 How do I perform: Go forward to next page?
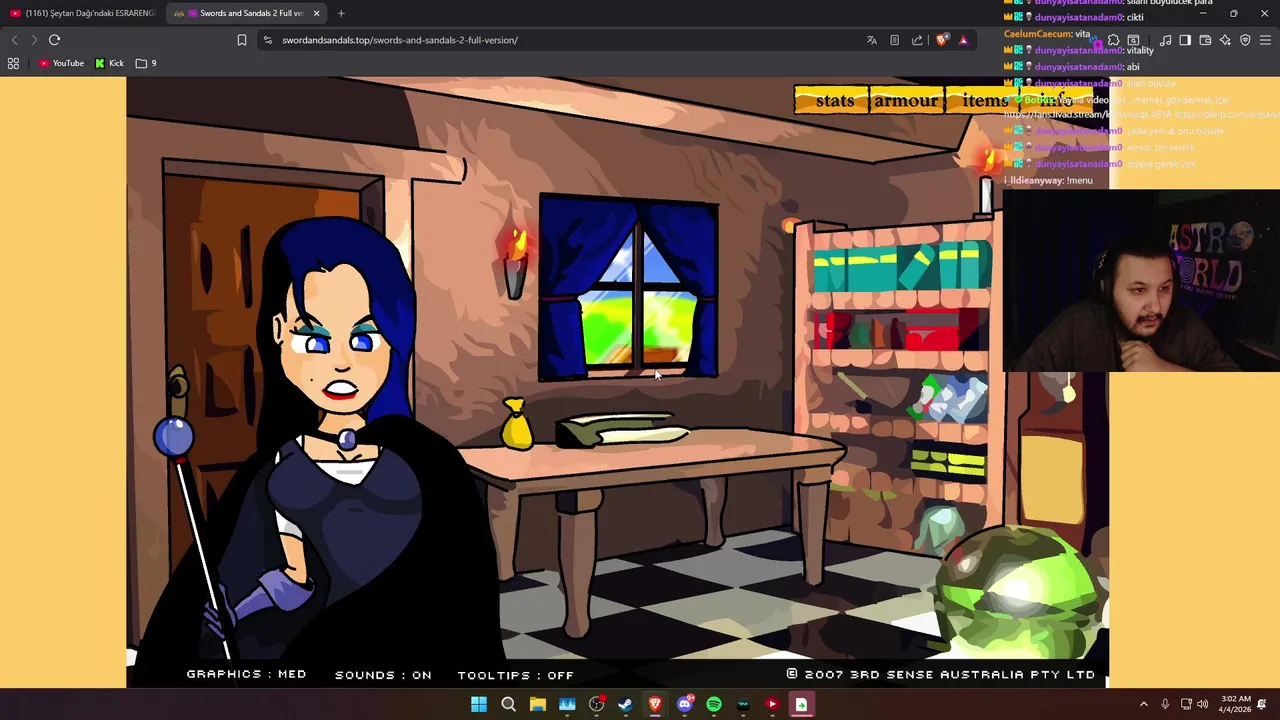click(x=33, y=40)
